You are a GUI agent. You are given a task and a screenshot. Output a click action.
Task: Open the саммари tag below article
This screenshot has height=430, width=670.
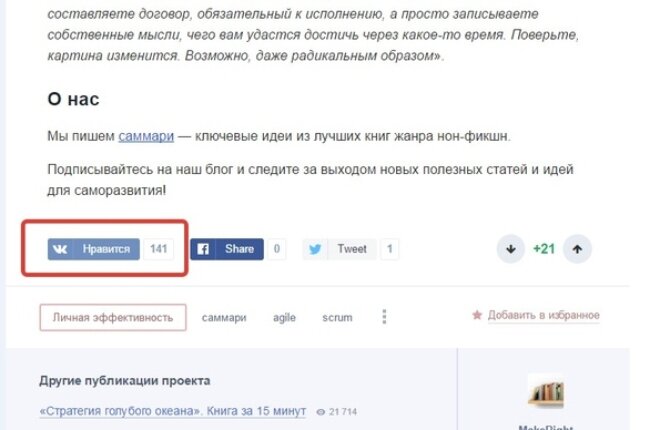(x=224, y=318)
